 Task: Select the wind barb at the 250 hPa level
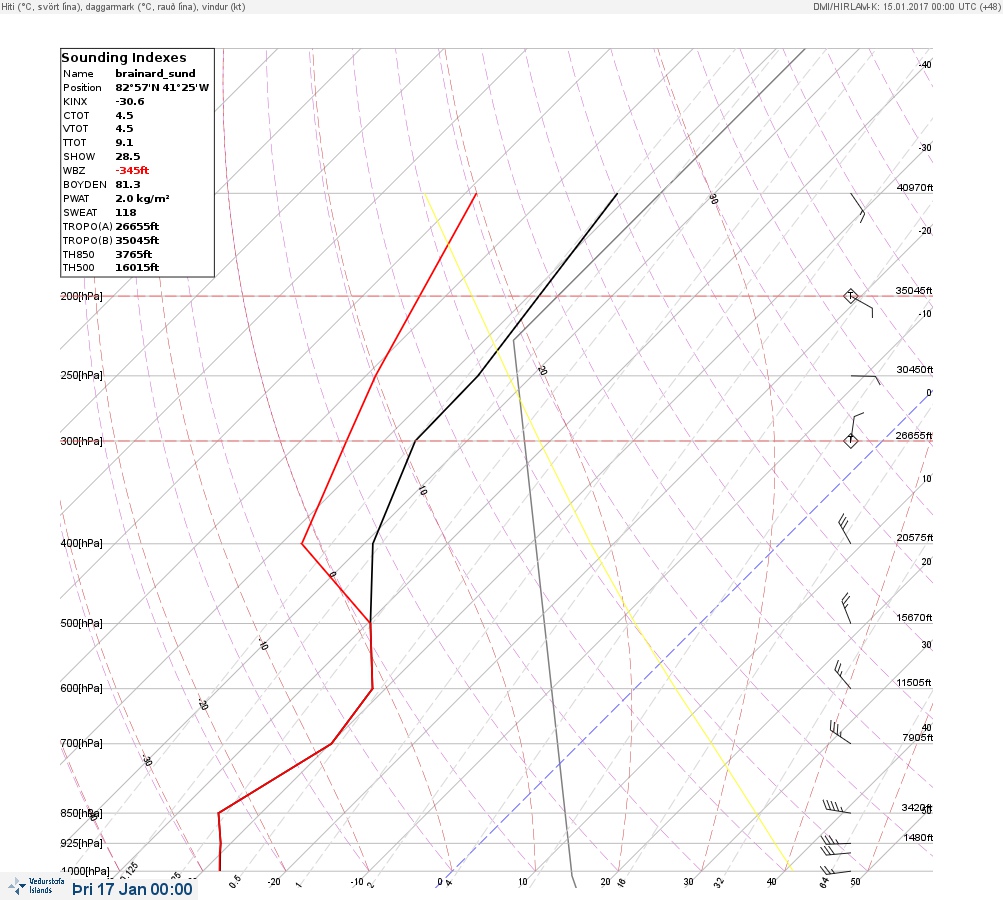(865, 380)
